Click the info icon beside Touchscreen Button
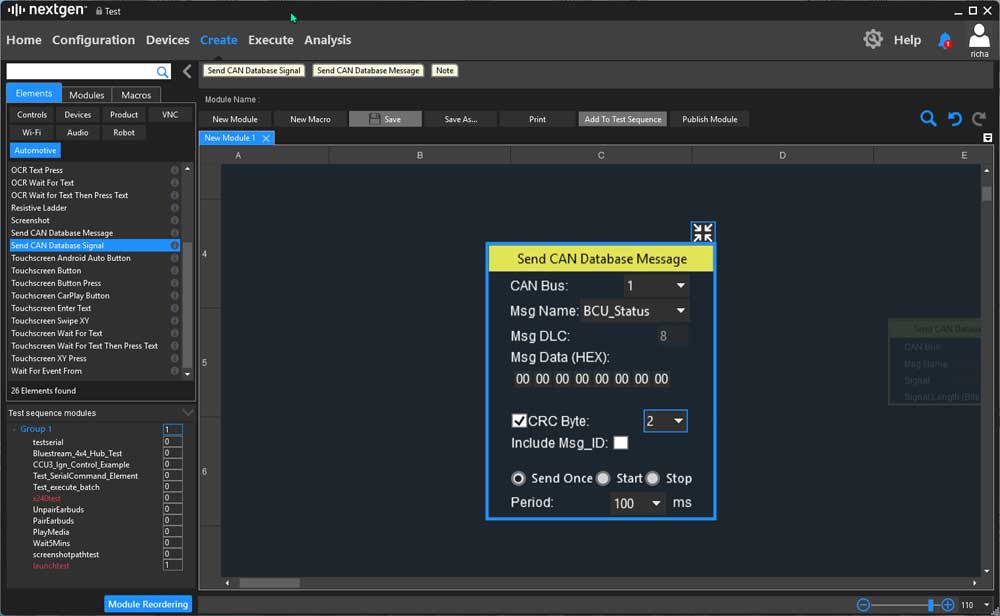1000x616 pixels. [174, 270]
